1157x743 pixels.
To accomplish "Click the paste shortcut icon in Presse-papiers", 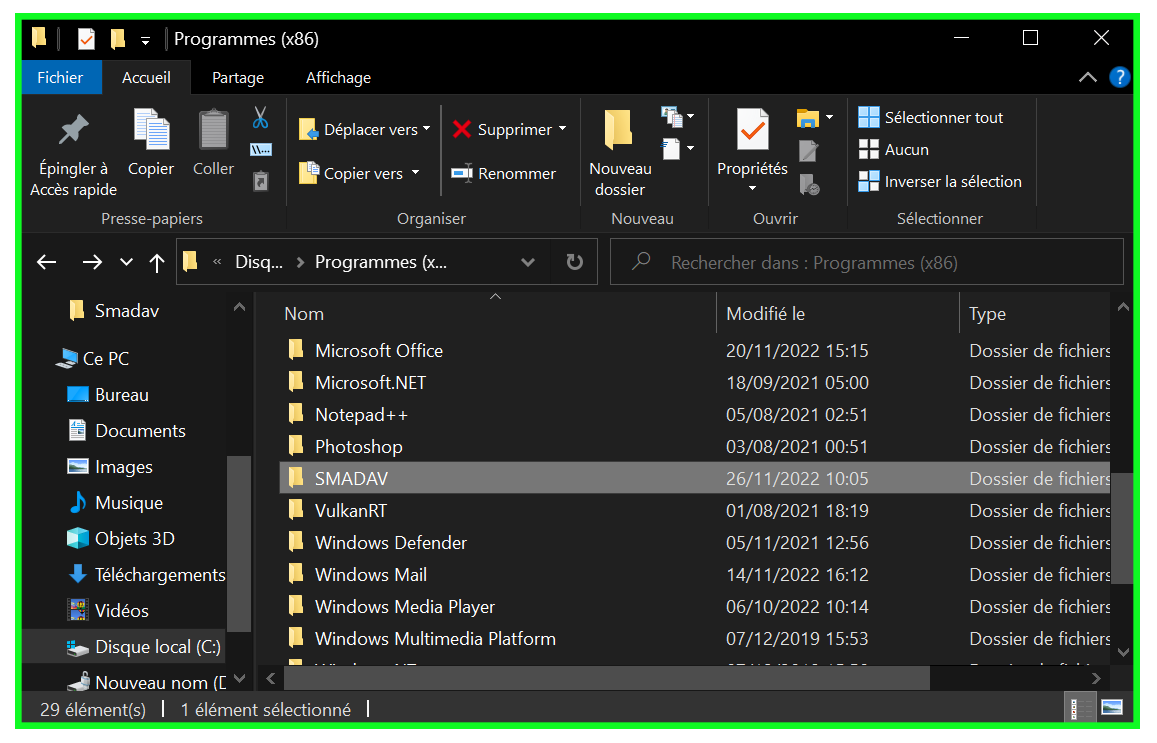I will pyautogui.click(x=260, y=181).
